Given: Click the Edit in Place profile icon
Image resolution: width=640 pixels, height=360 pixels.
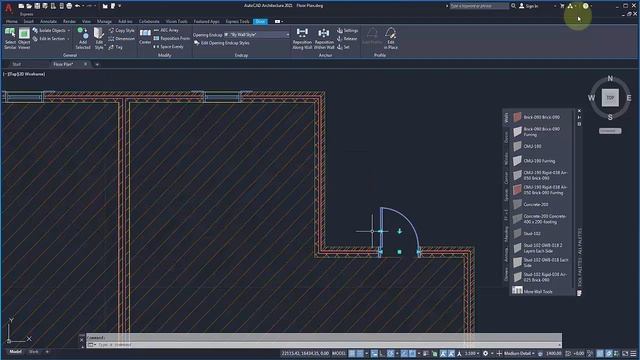Looking at the screenshot, I should point(391,38).
